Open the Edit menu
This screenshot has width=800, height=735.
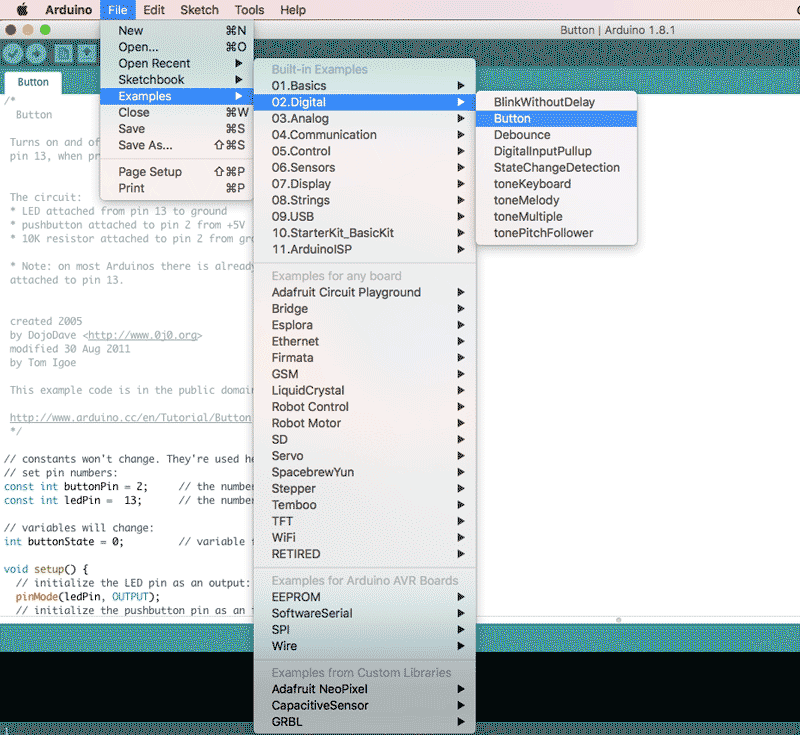(x=154, y=10)
